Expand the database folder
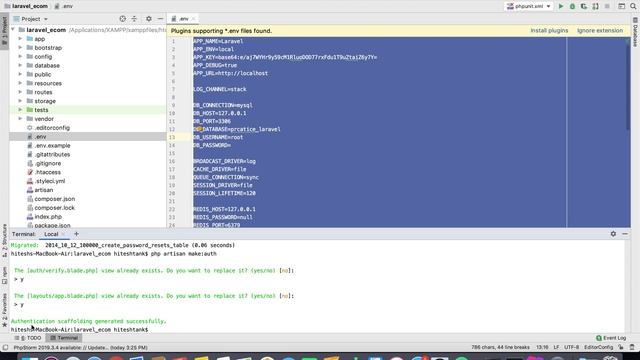This screenshot has width=640, height=360. [x=20, y=65]
